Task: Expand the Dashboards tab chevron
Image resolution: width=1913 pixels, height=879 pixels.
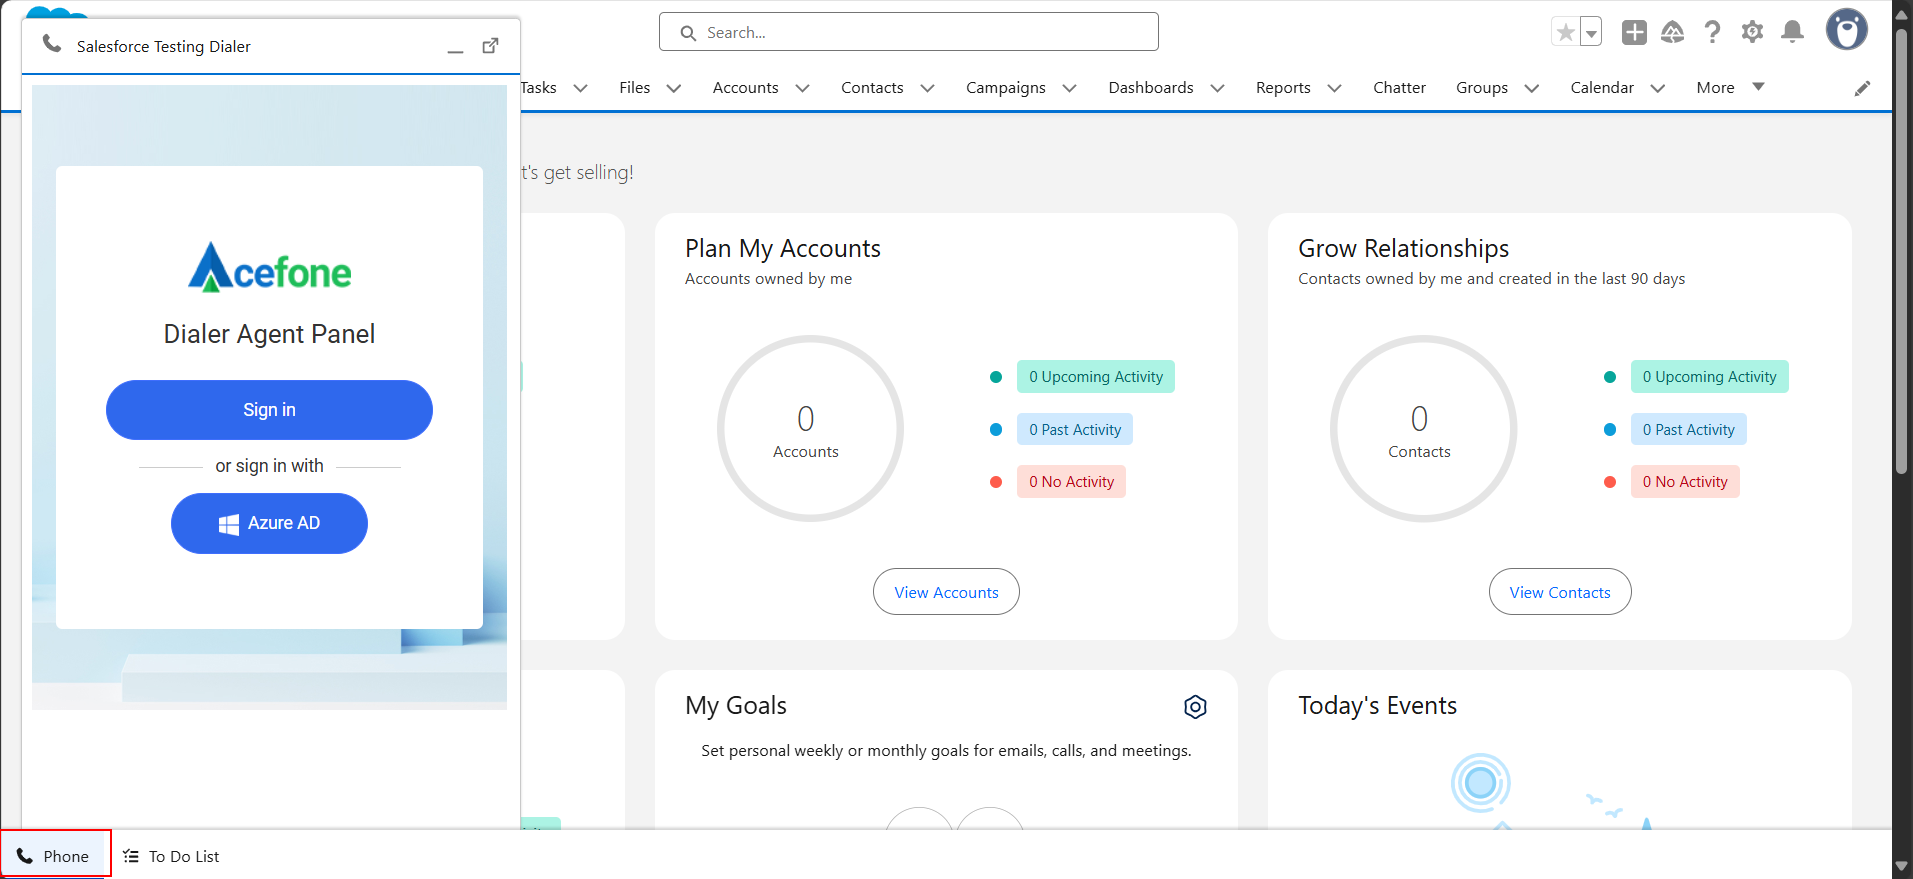Action: [1217, 88]
